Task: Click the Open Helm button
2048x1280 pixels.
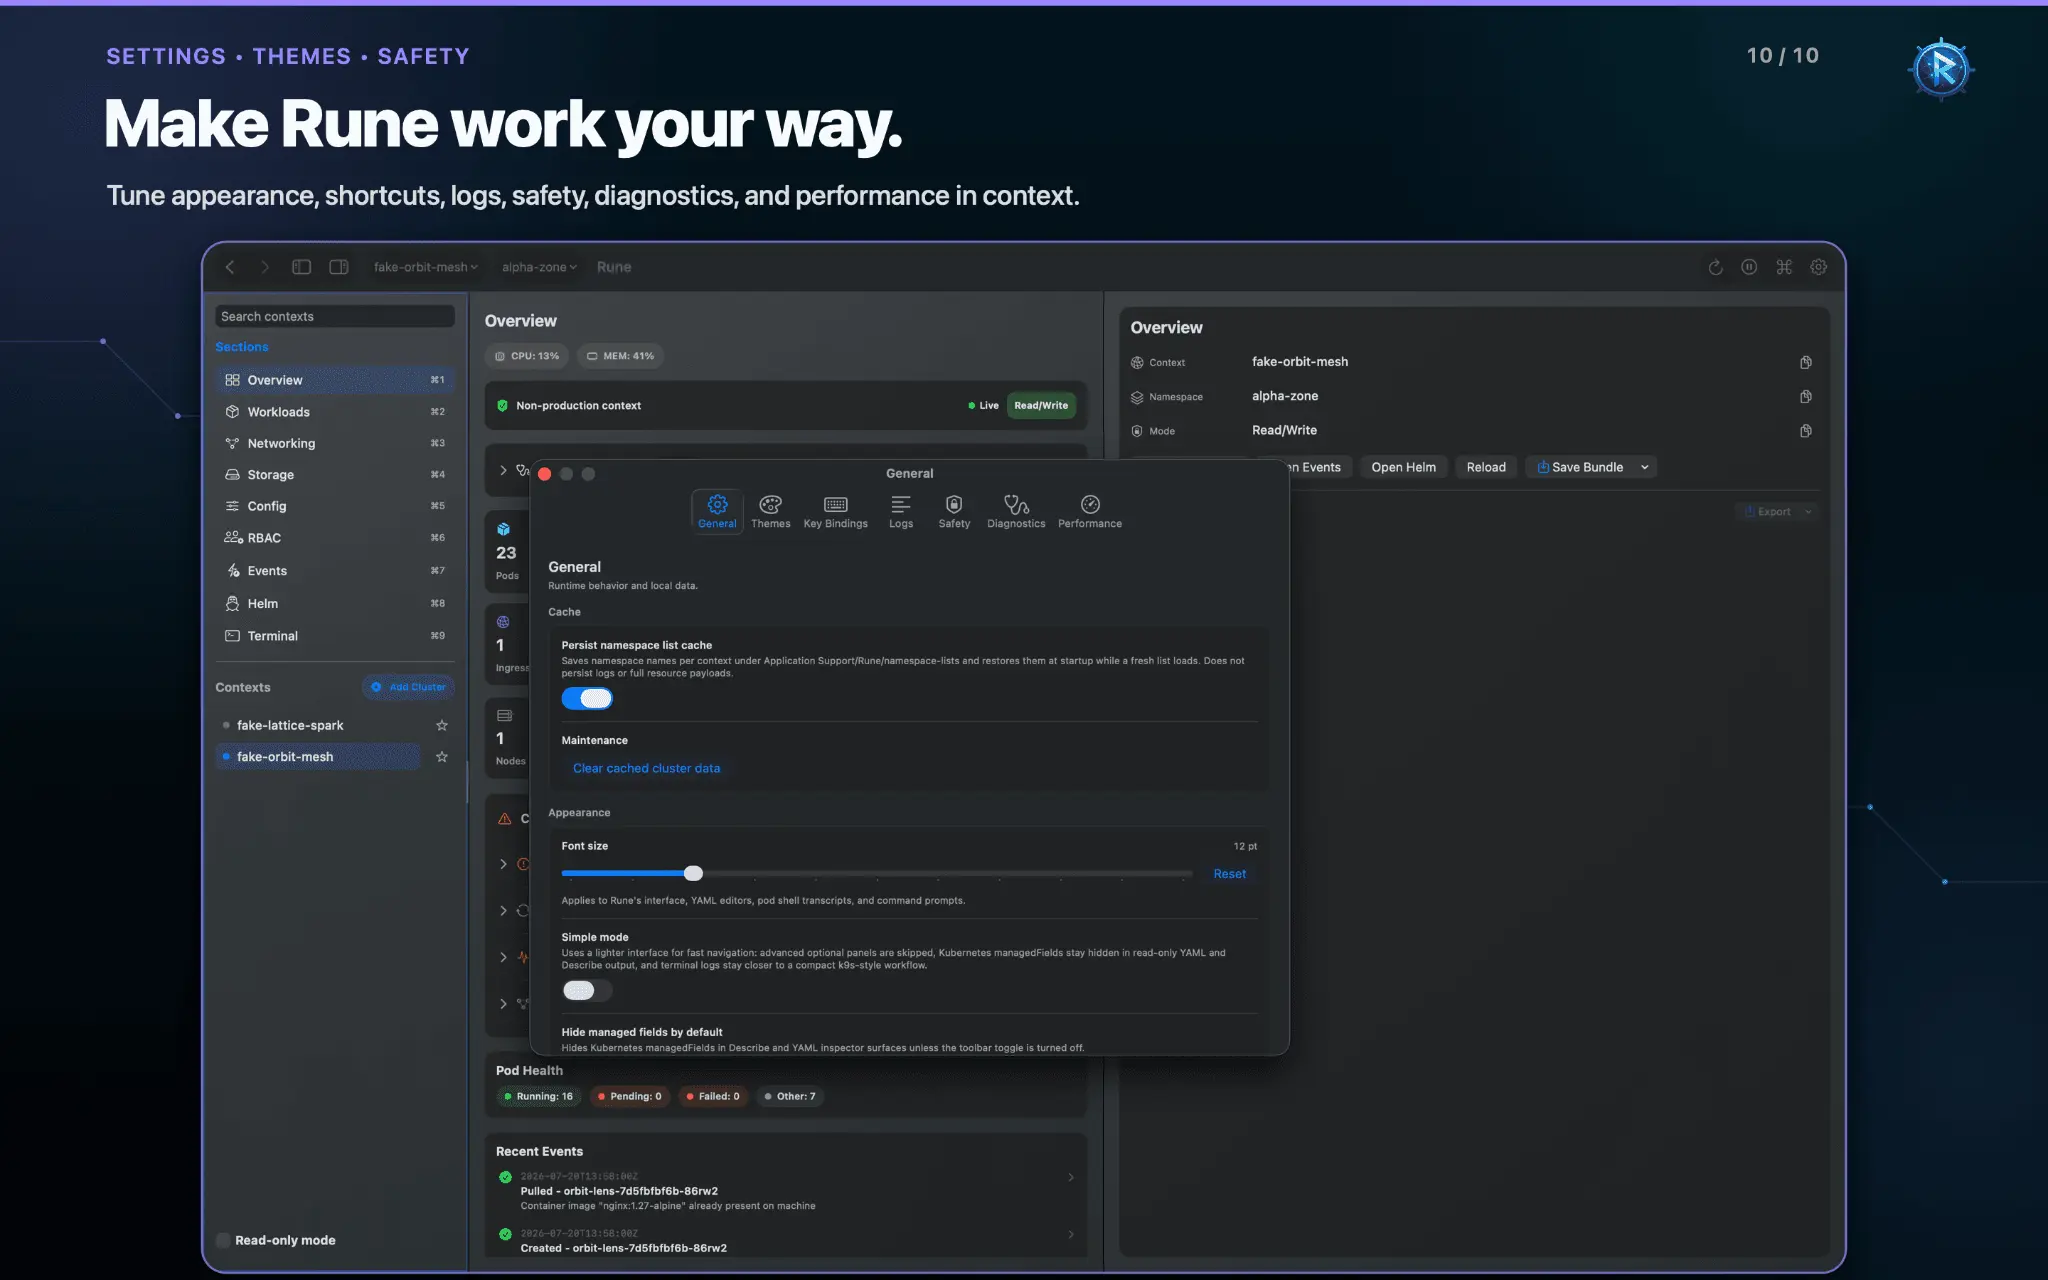Action: pyautogui.click(x=1403, y=467)
